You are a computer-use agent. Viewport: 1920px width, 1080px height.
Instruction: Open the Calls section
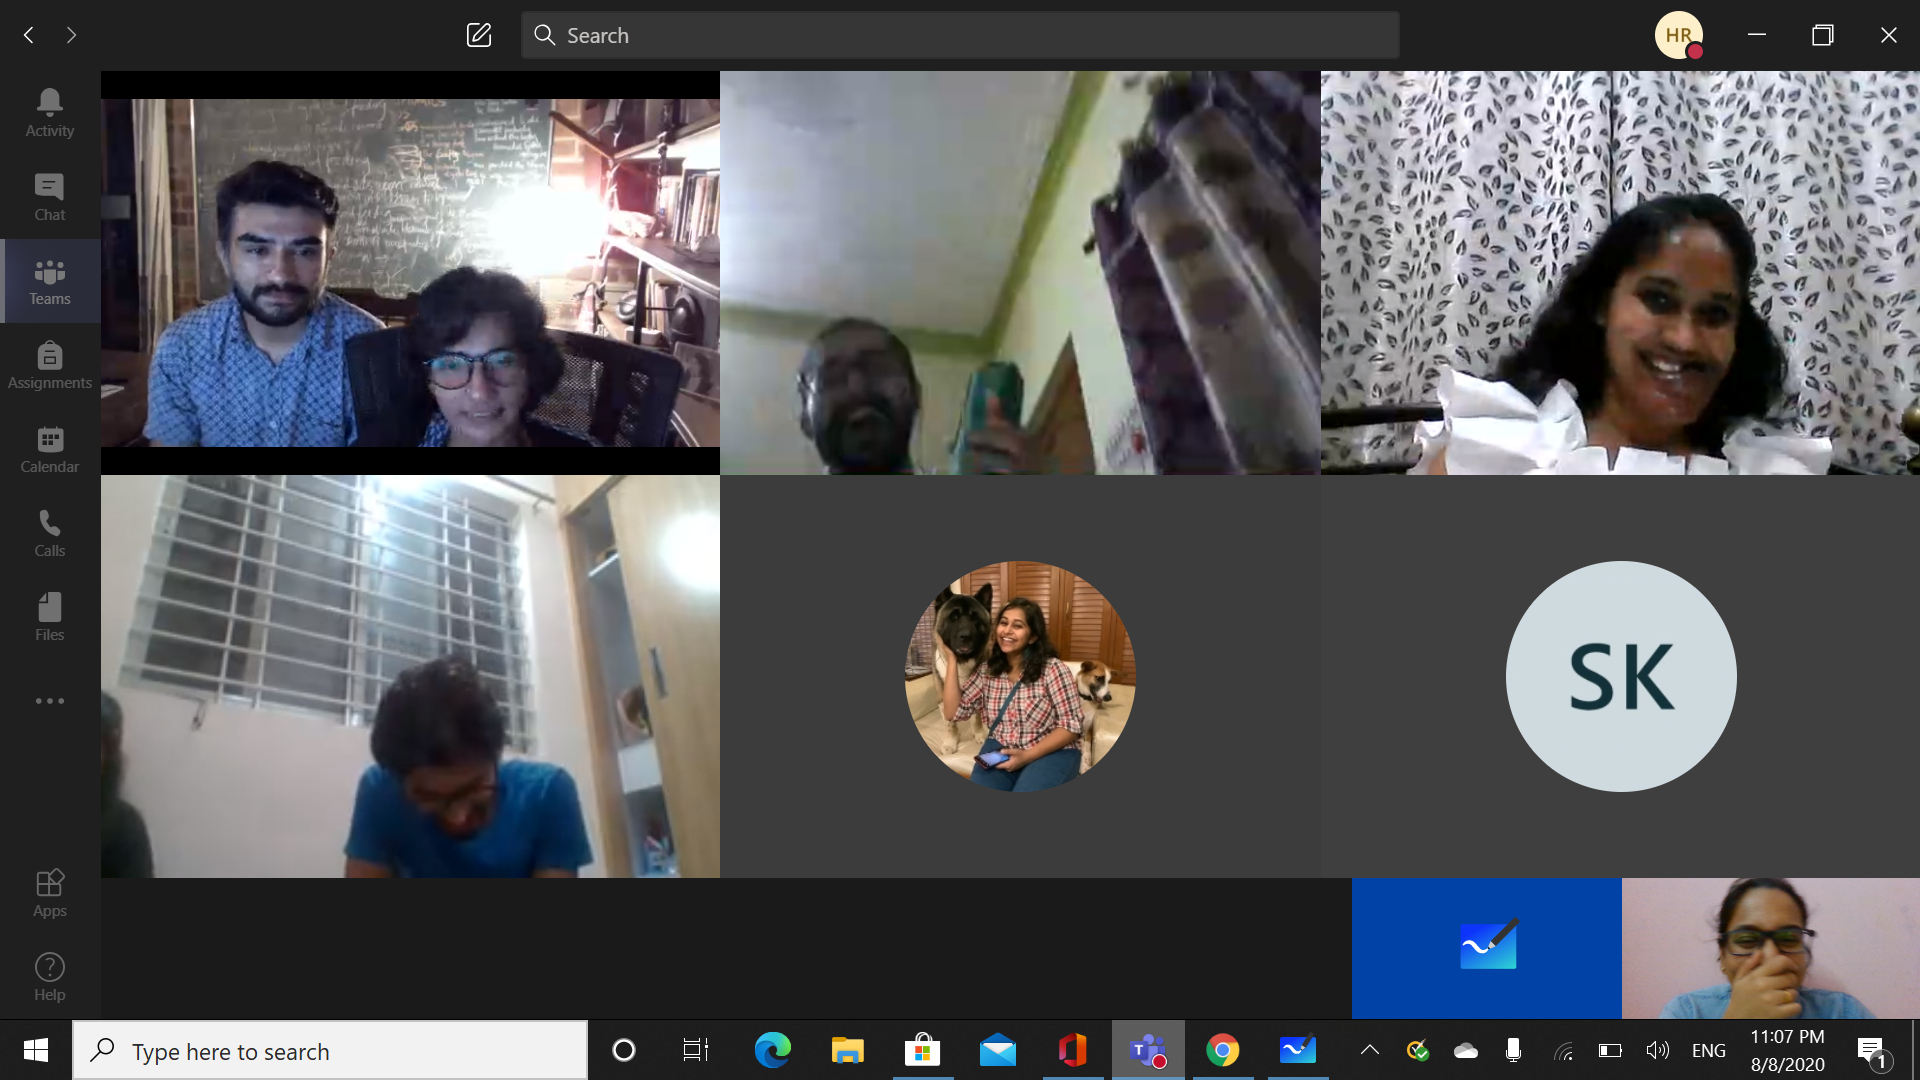pyautogui.click(x=49, y=533)
